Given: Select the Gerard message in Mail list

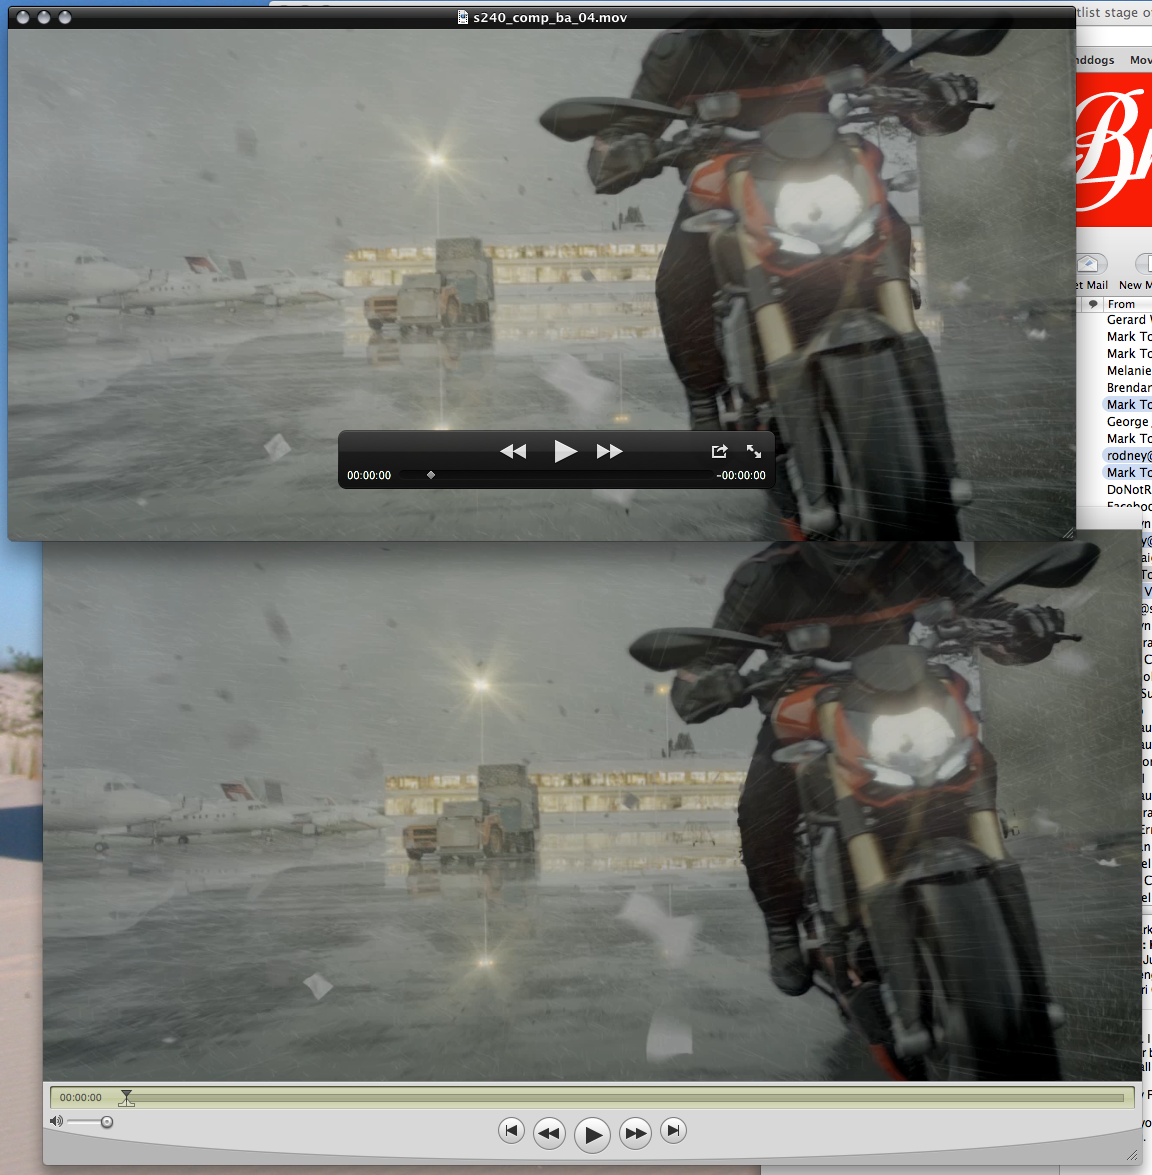Looking at the screenshot, I should (1129, 320).
